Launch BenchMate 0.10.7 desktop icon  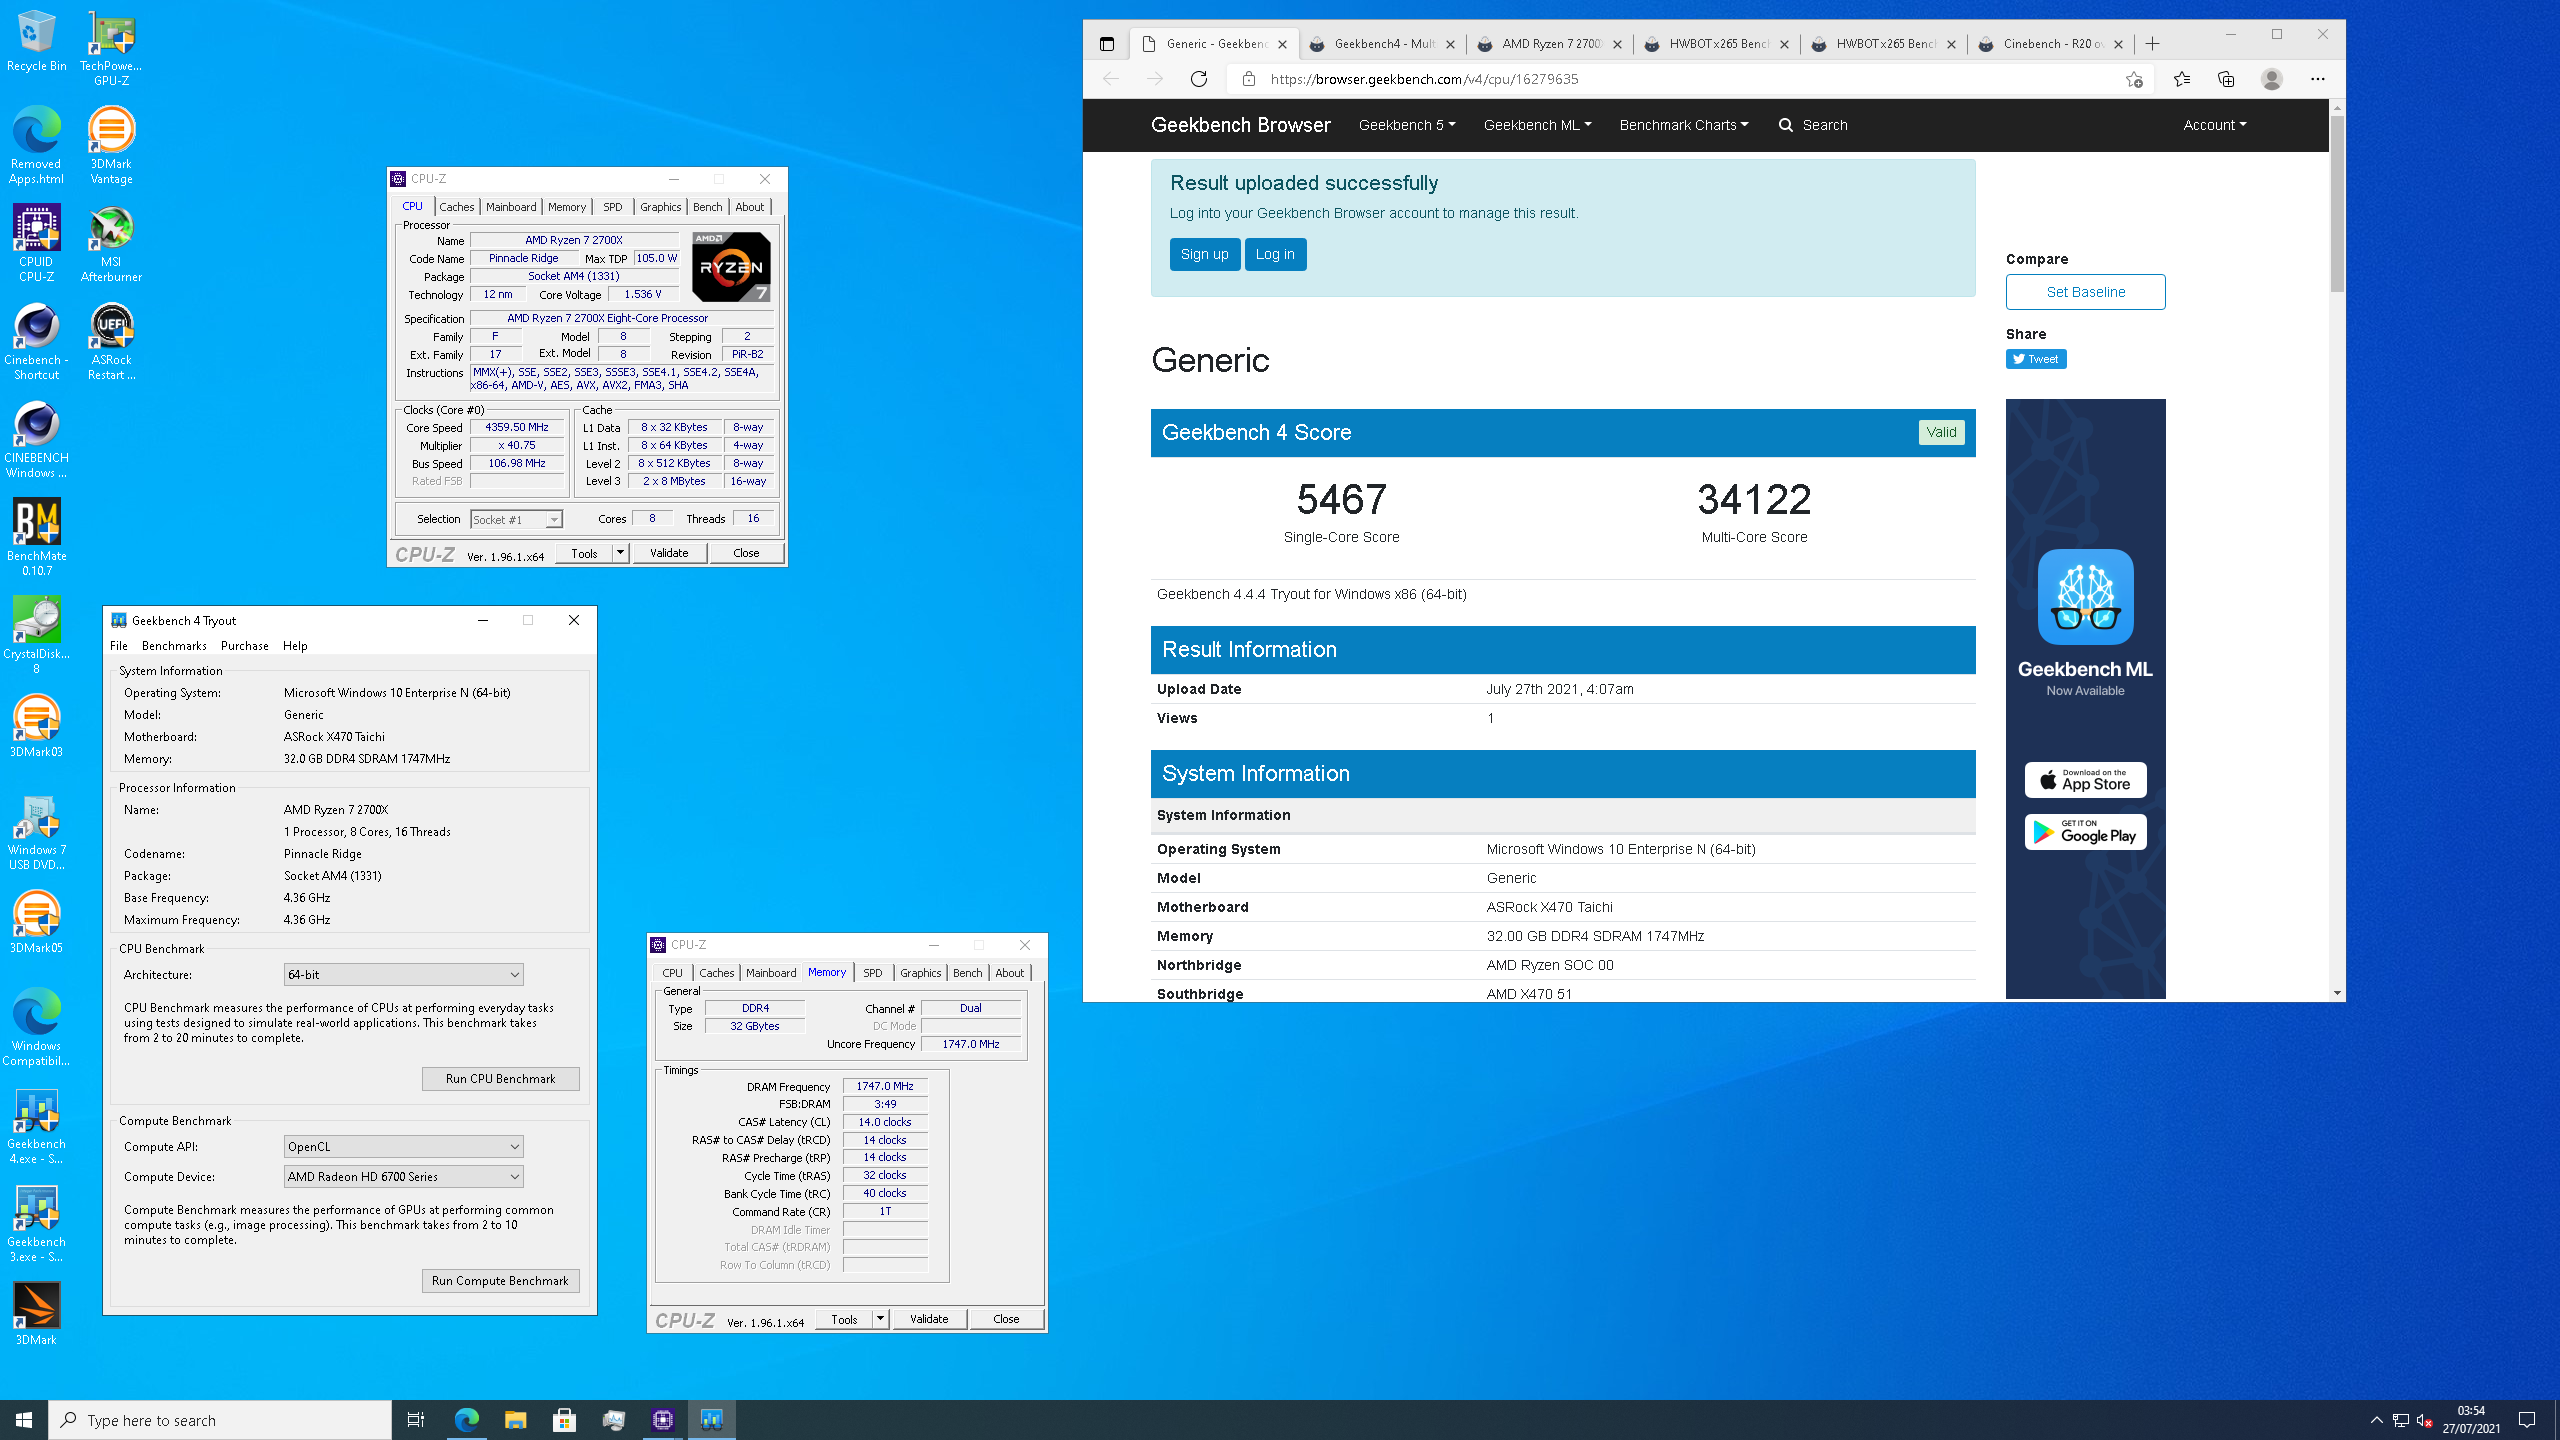36,538
